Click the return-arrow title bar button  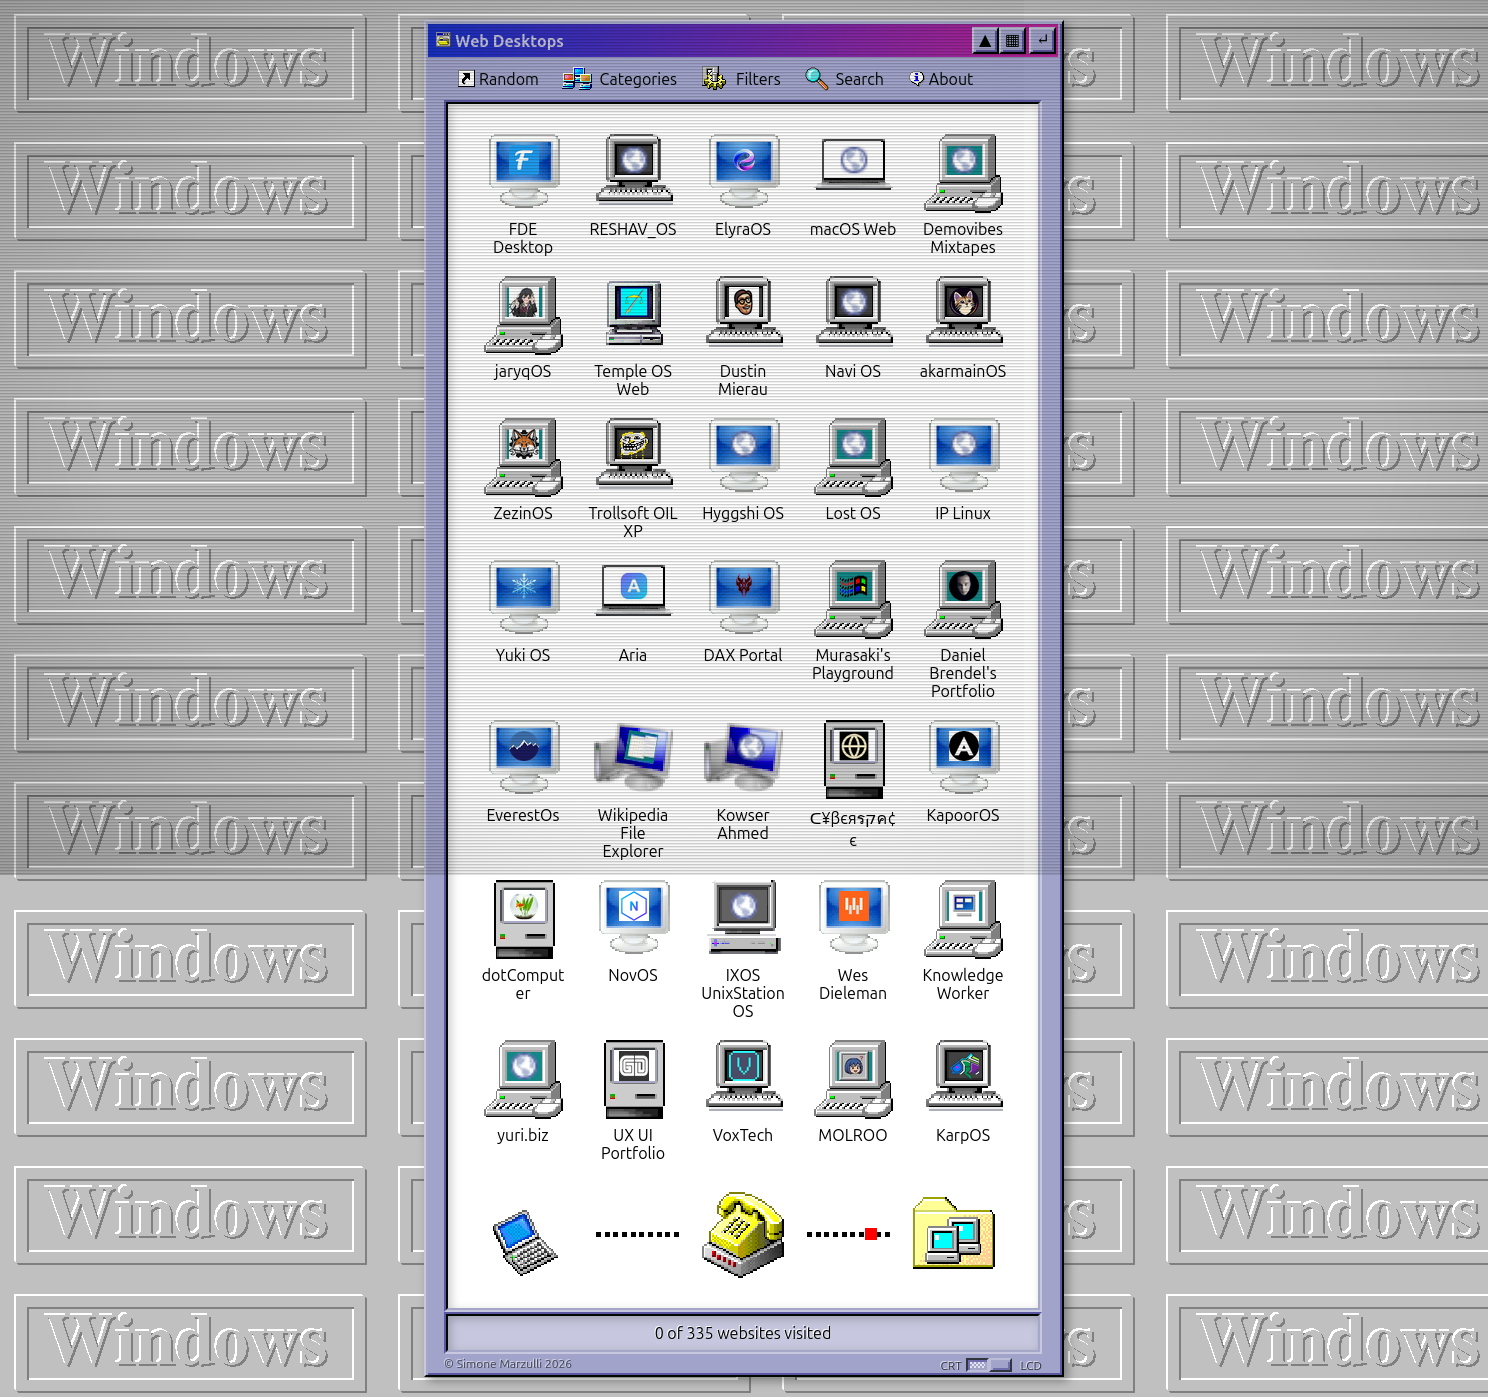coord(1042,41)
